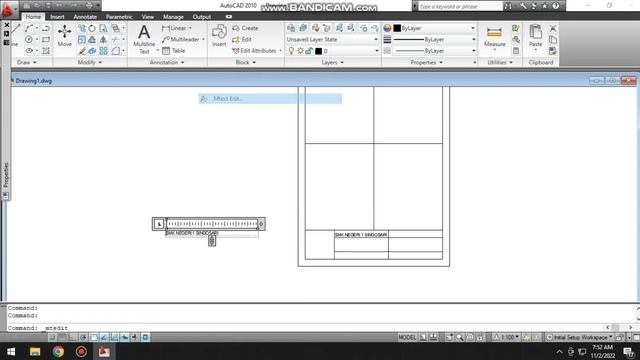Click the Multiline Text tool
Viewport: 640px width, 360px height.
click(144, 39)
